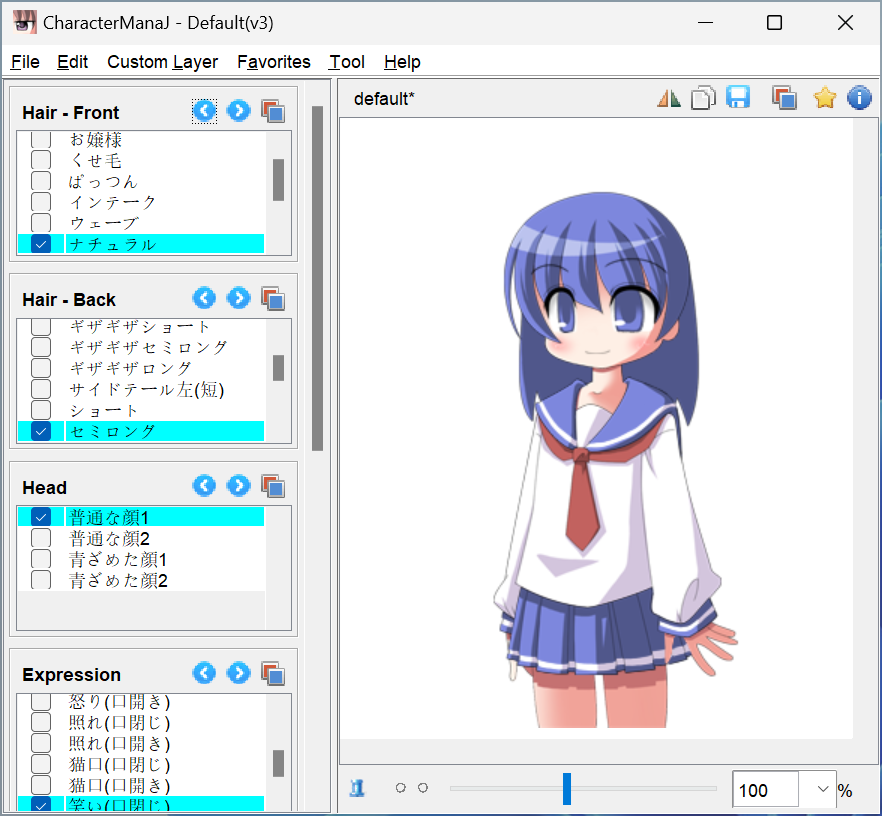The image size is (882, 816).
Task: Check the 青ざめた顔2 head checkbox
Action: (x=40, y=580)
